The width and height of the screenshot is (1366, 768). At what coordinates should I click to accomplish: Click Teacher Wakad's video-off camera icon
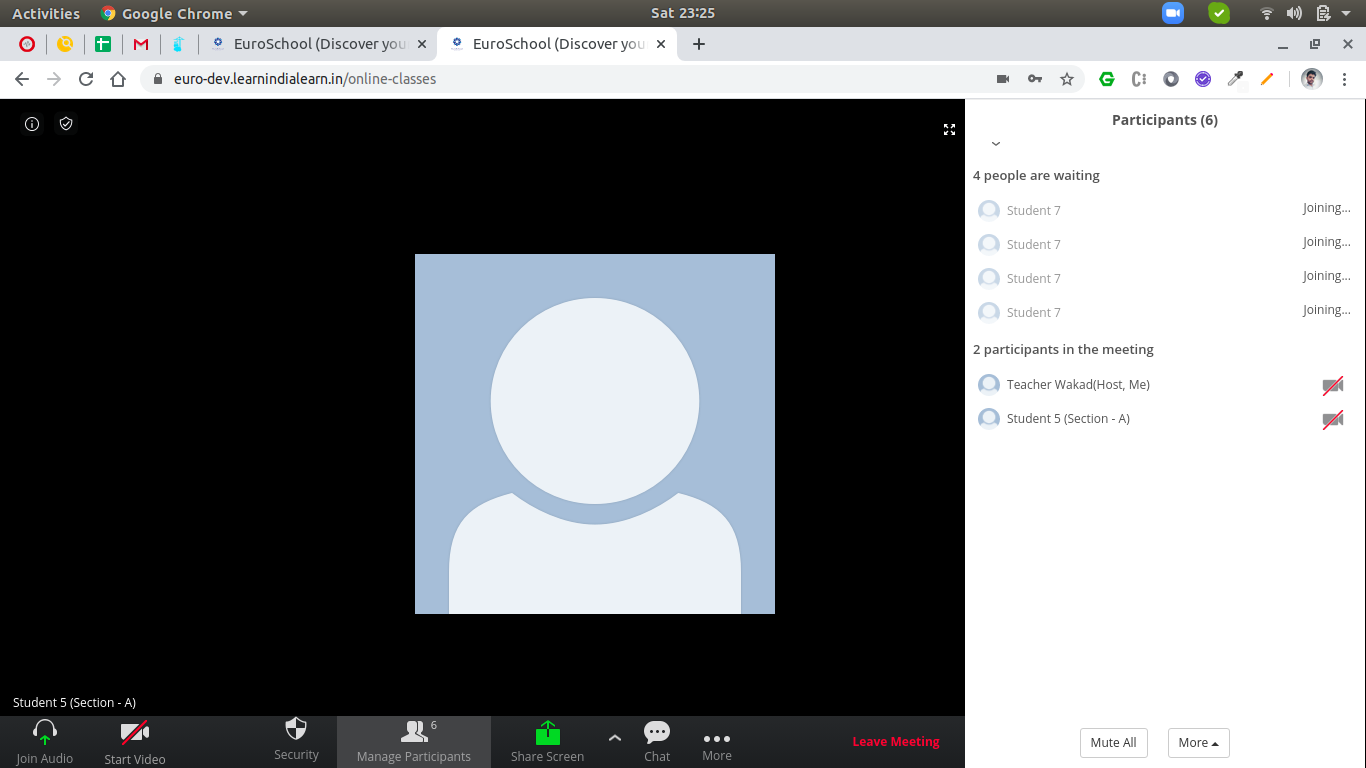point(1332,385)
